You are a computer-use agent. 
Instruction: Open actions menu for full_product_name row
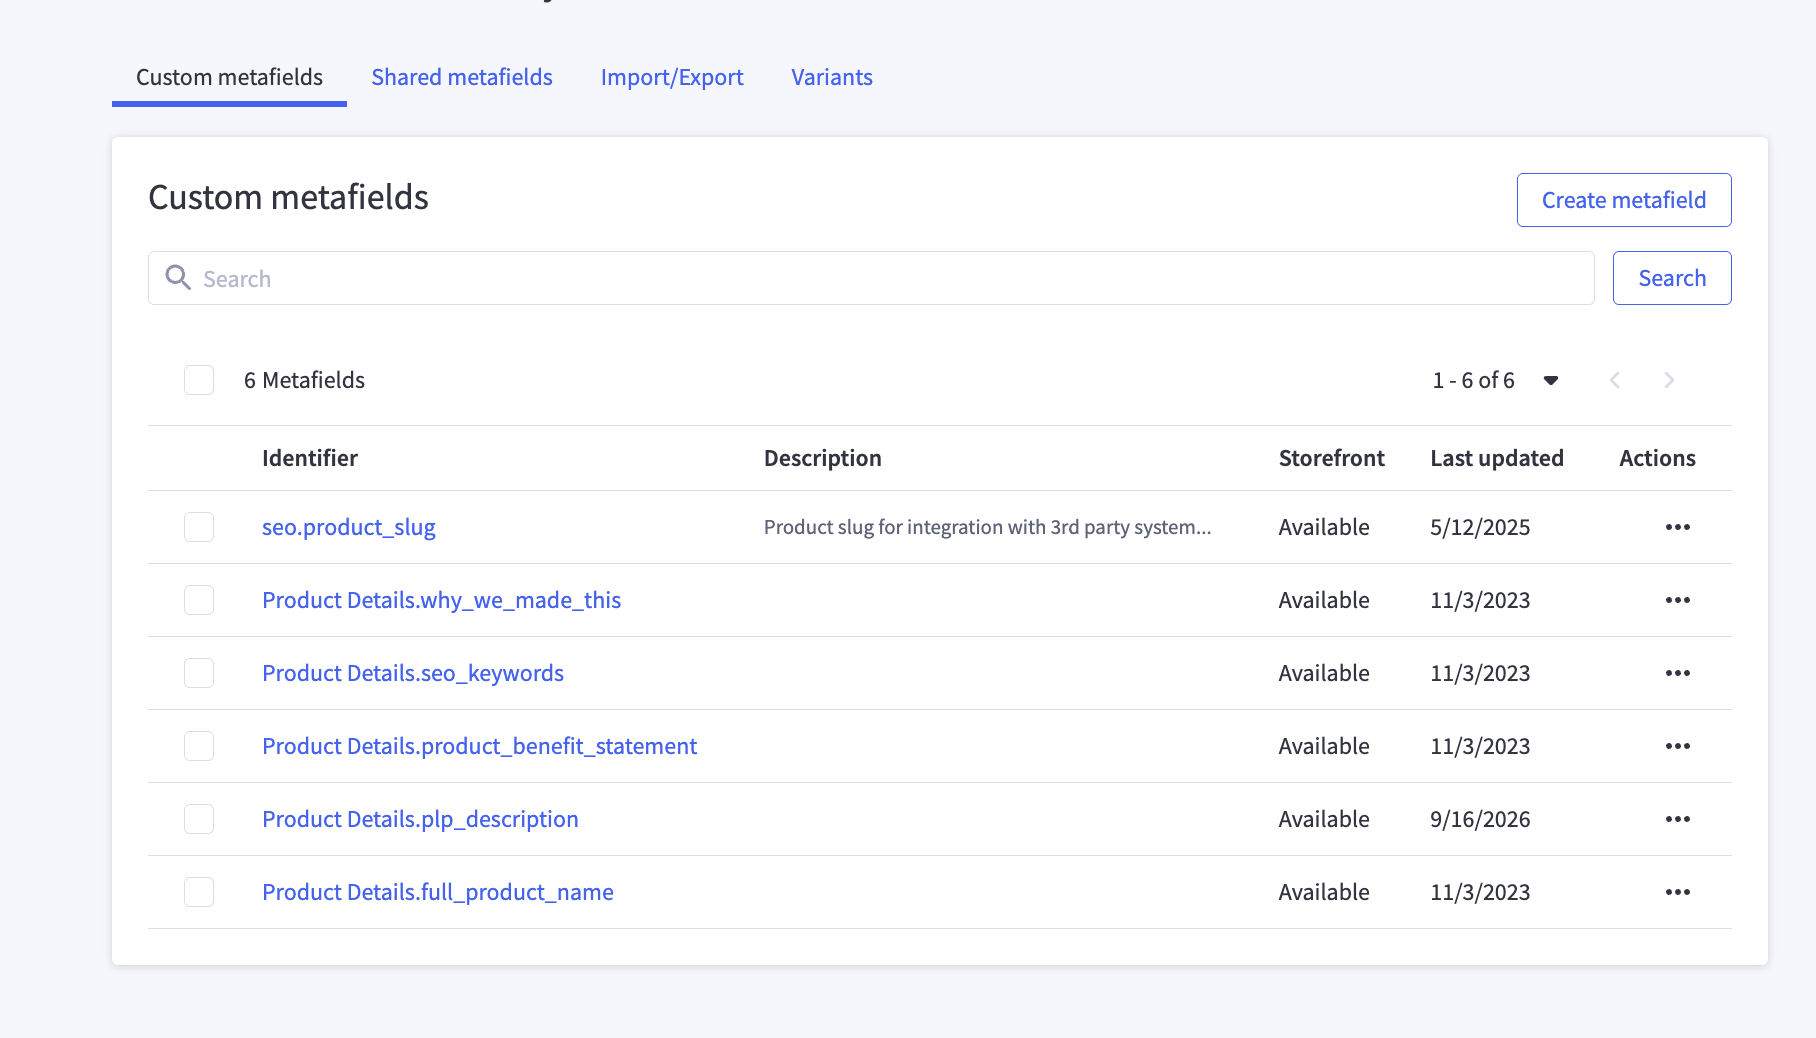coord(1677,892)
